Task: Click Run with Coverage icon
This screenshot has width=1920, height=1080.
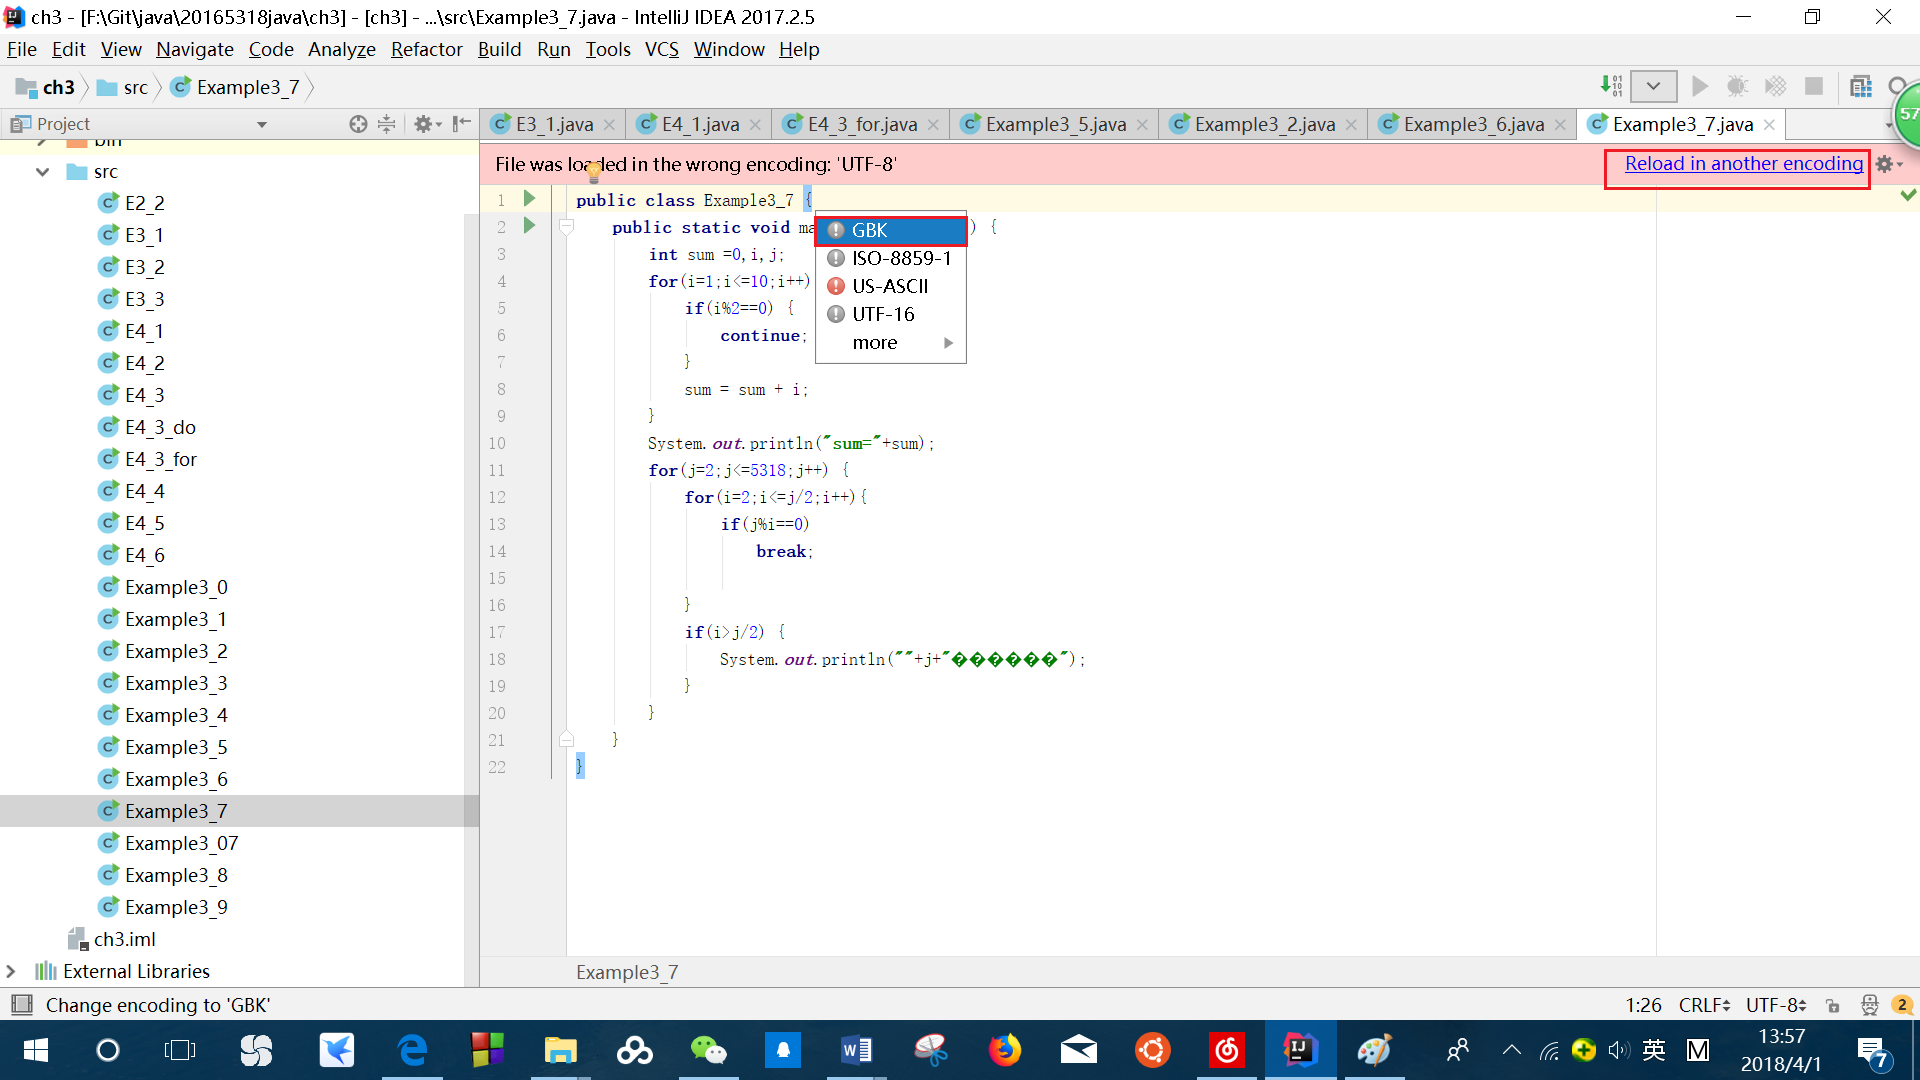Action: point(1775,87)
